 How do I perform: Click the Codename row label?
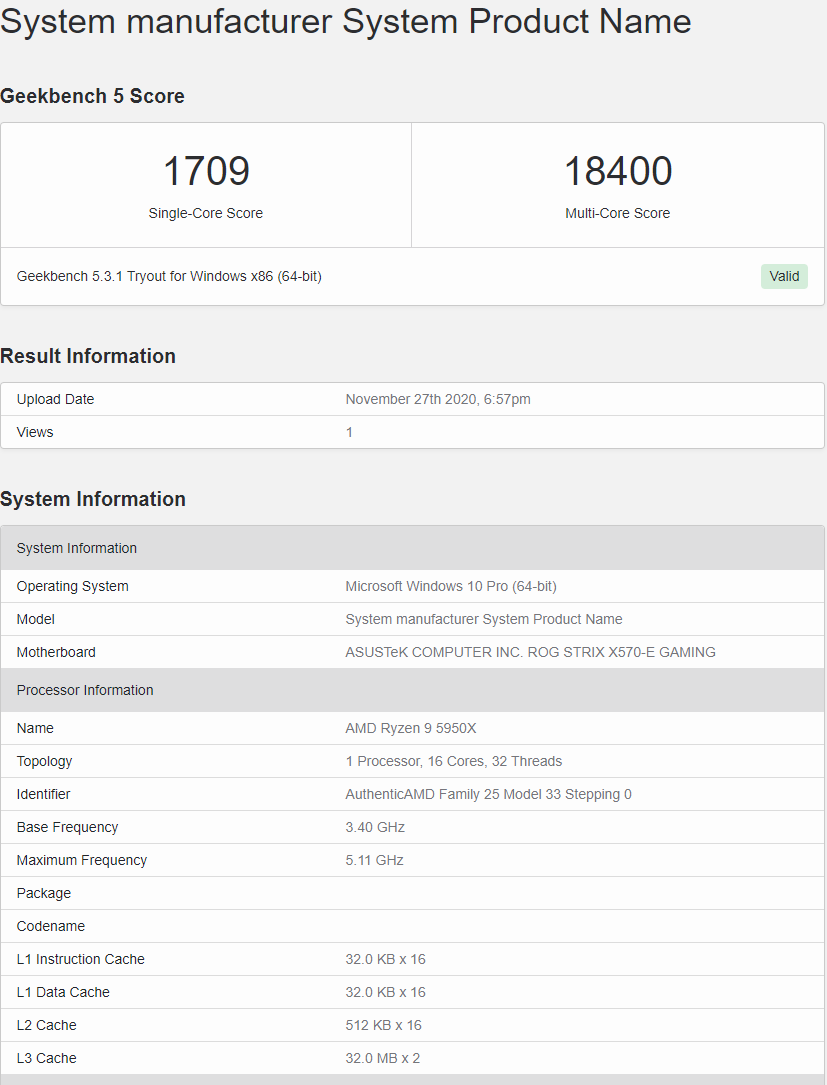(x=51, y=927)
